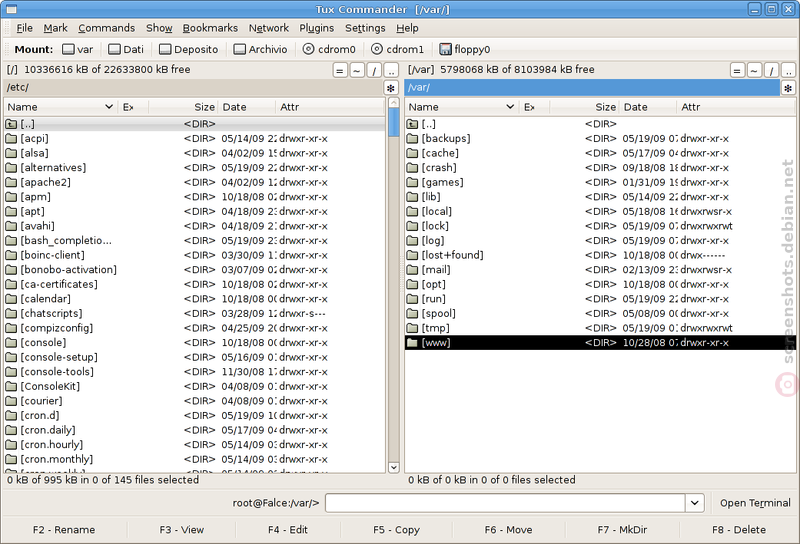Click the /etc/ path bar
800x544 pixels.
tap(193, 88)
